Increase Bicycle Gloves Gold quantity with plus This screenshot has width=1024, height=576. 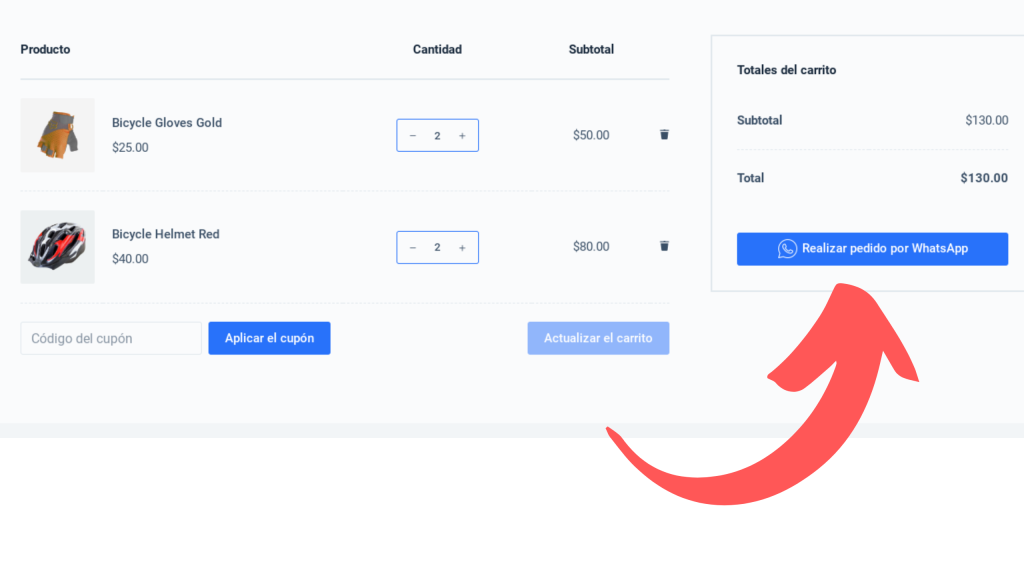point(462,136)
